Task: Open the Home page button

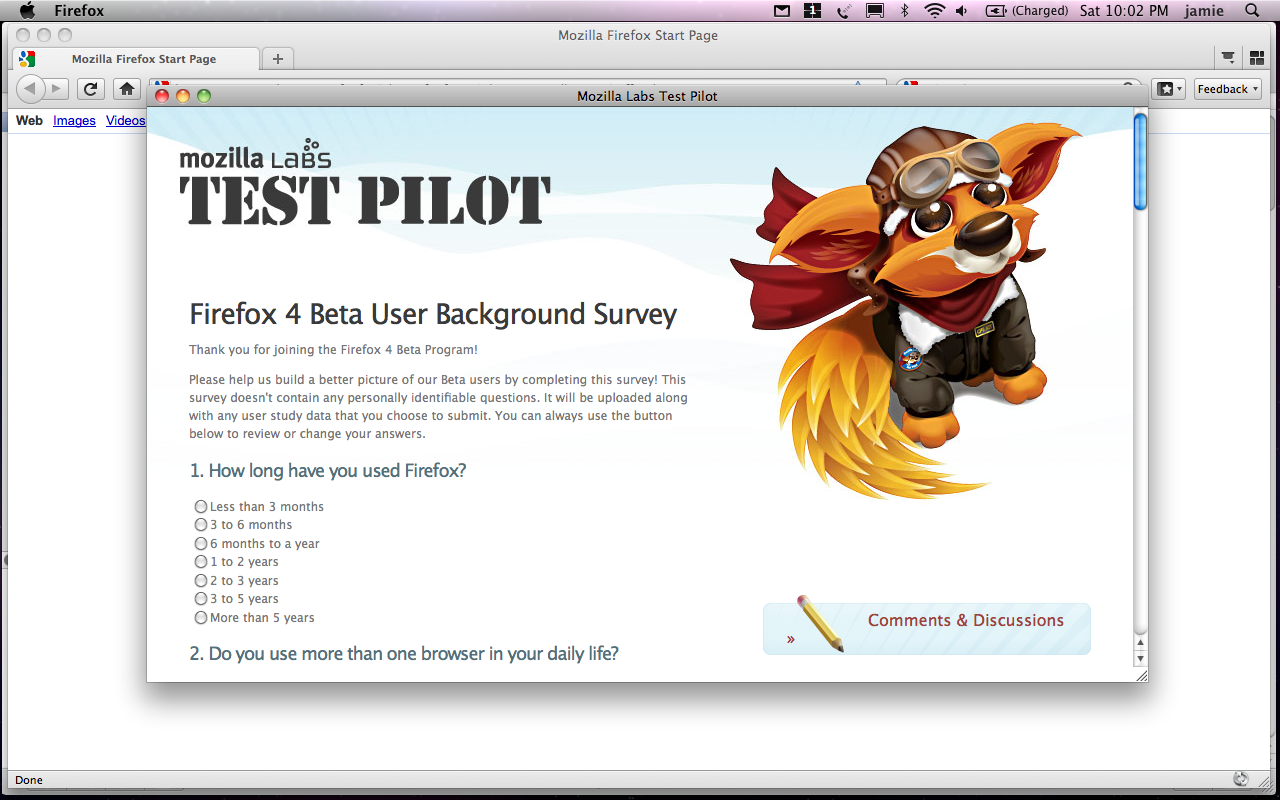Action: [126, 89]
